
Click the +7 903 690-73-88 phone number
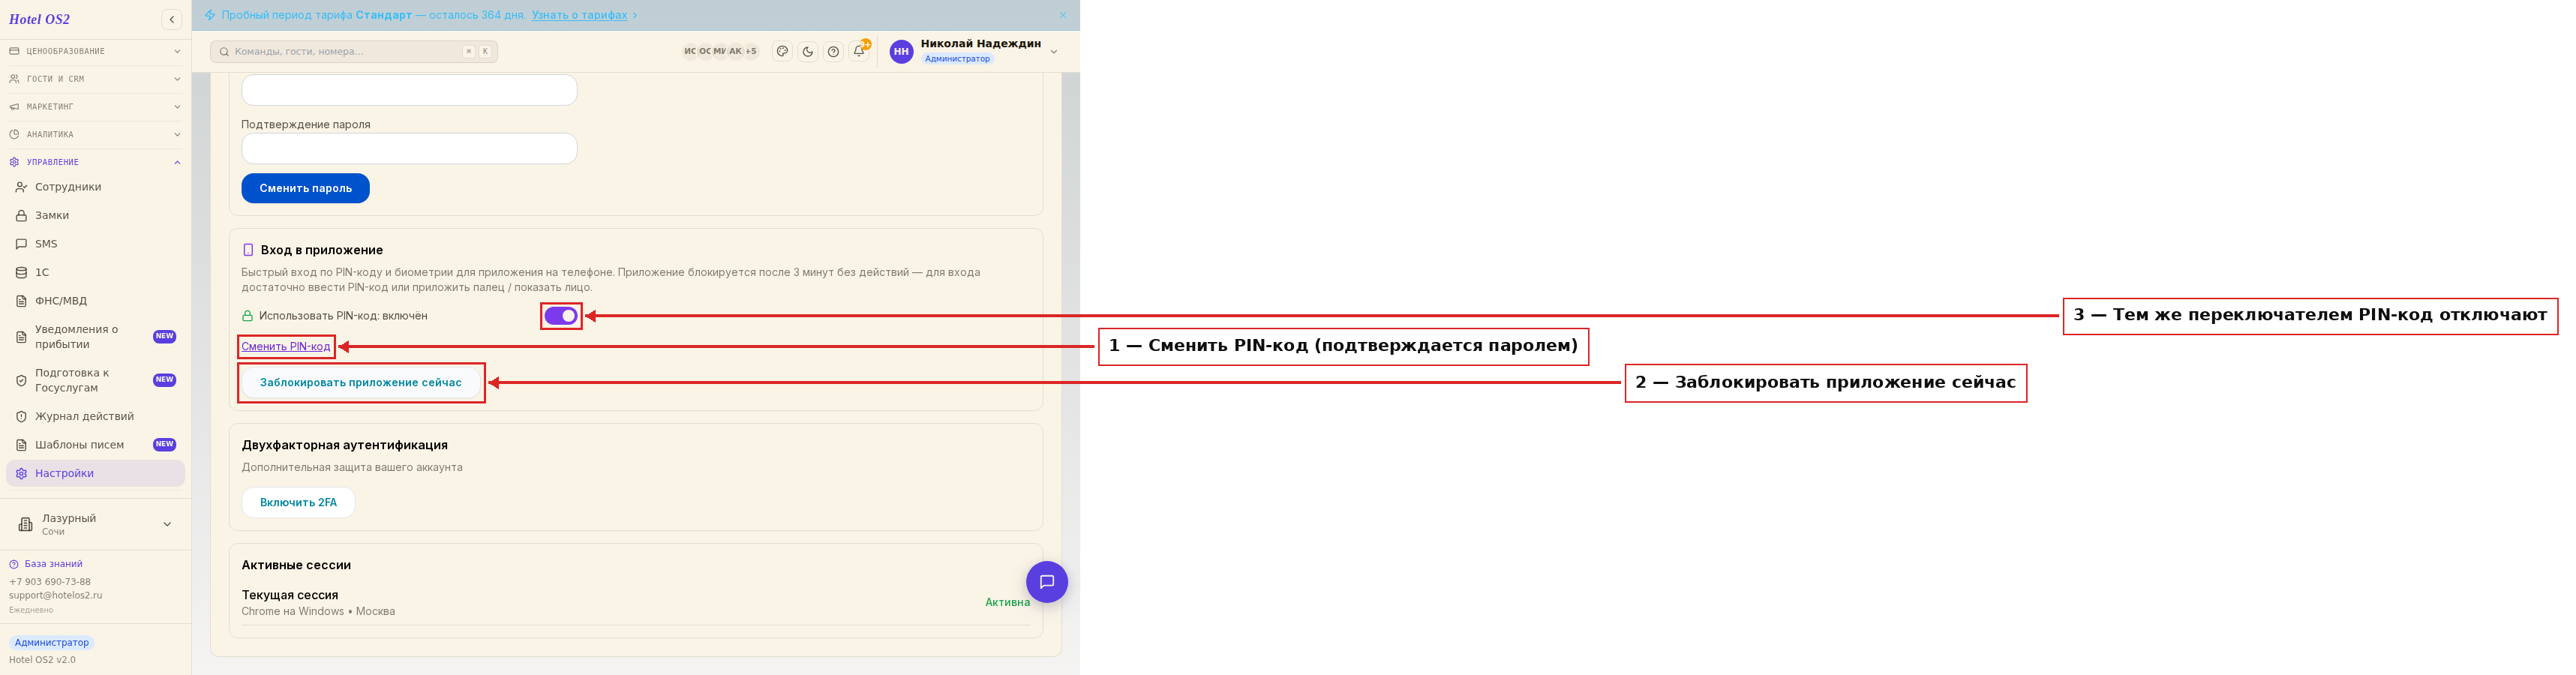tap(50, 582)
